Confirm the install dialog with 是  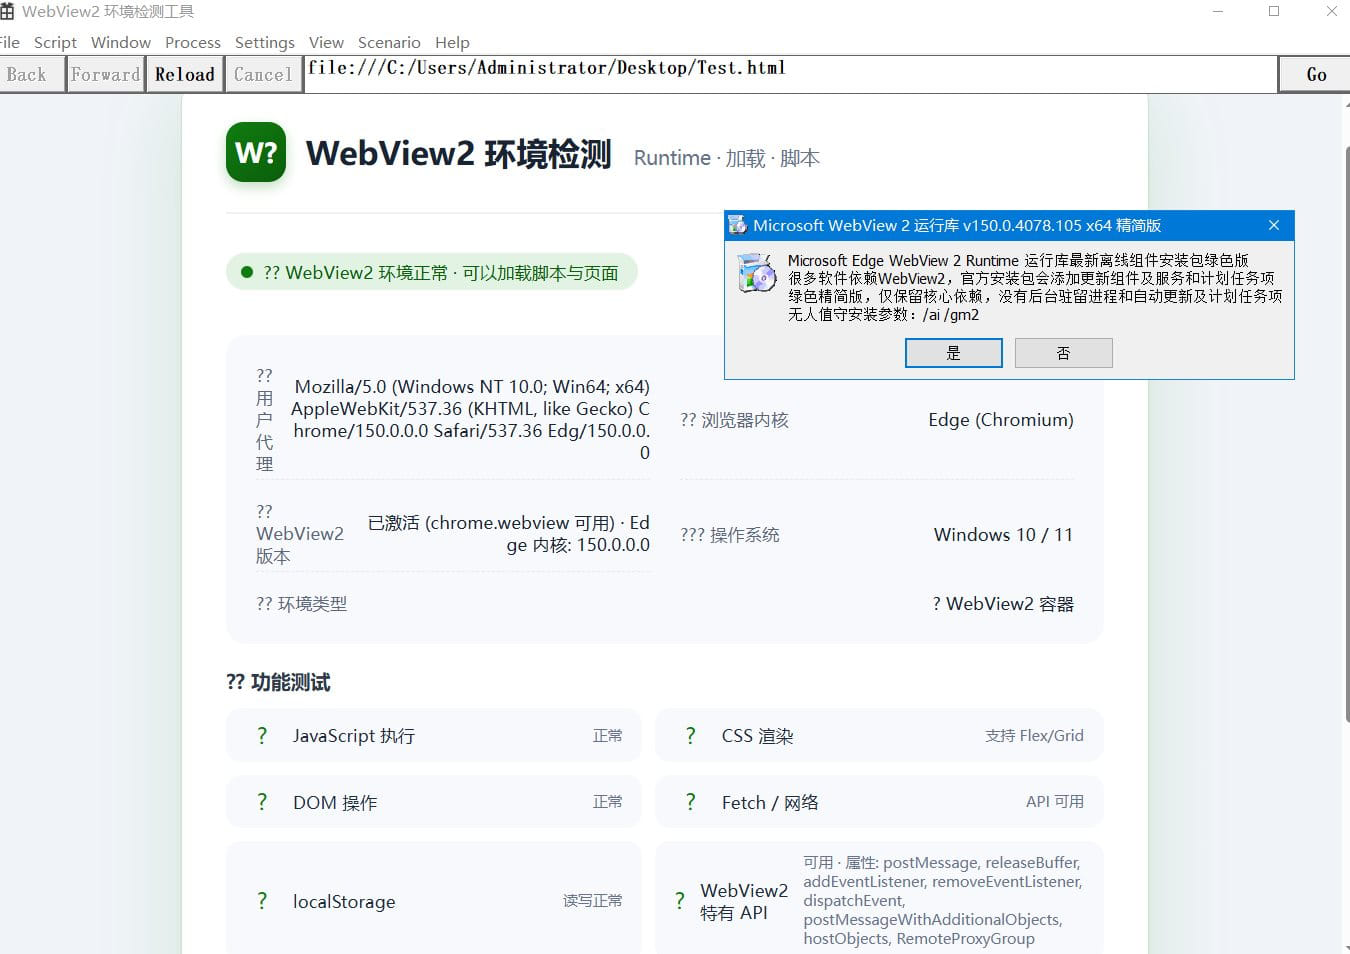pos(953,353)
